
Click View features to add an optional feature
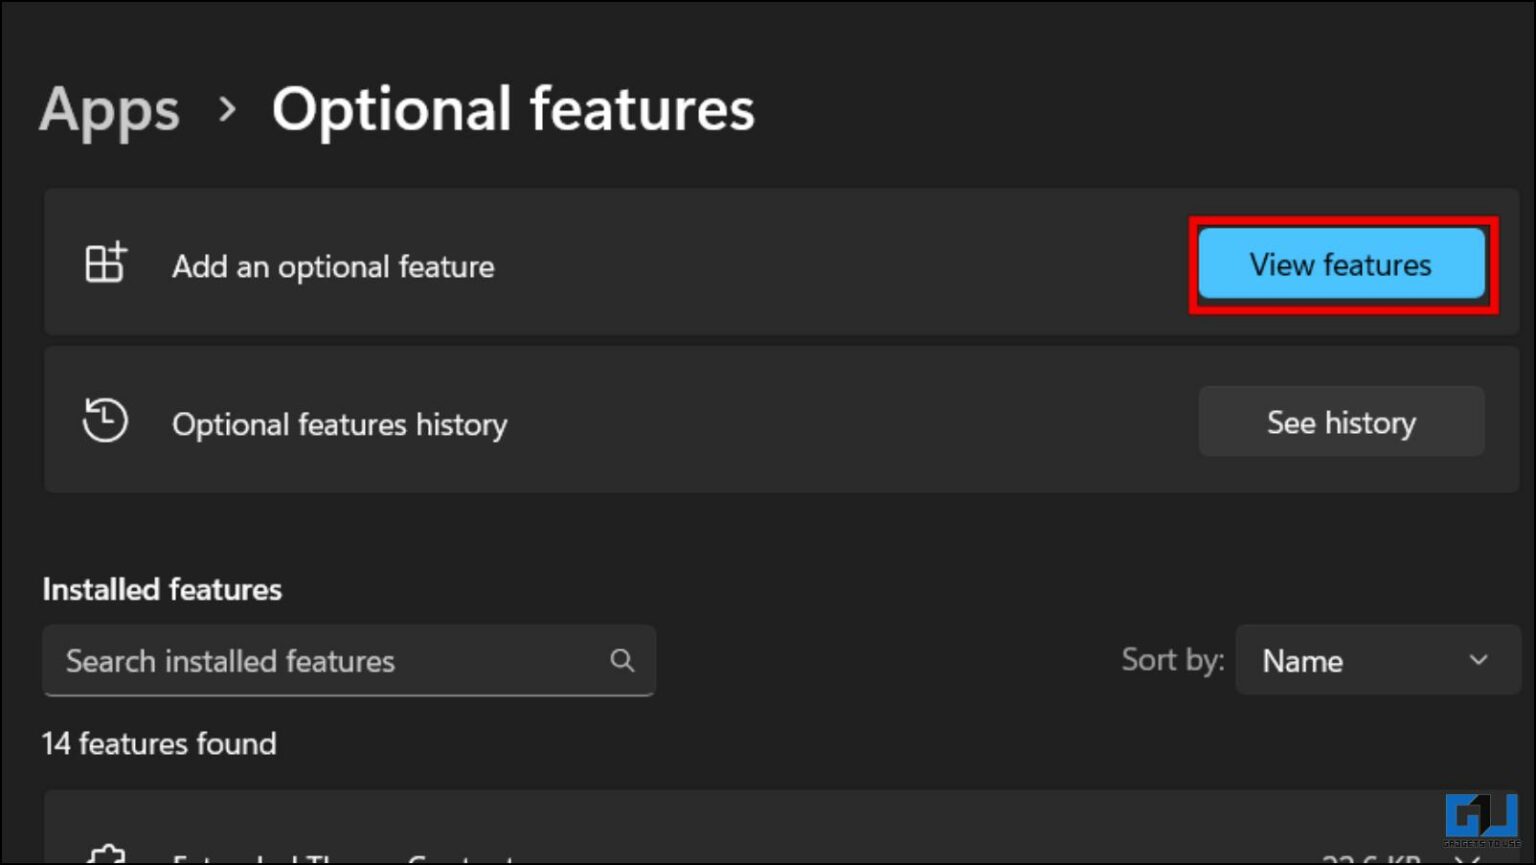coord(1340,264)
